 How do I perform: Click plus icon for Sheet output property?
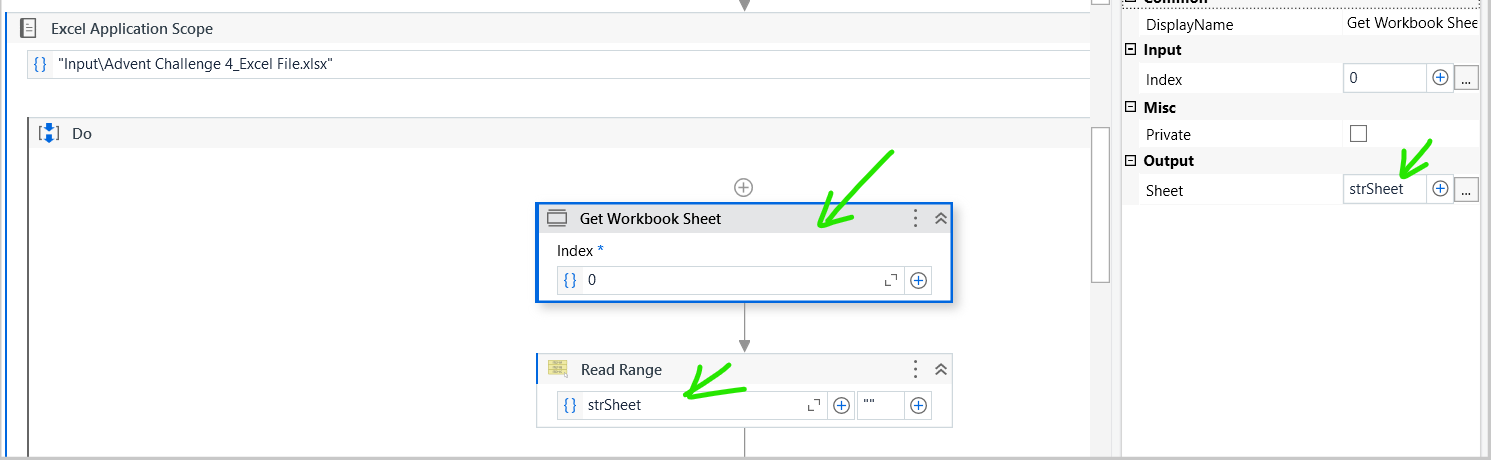click(x=1440, y=189)
